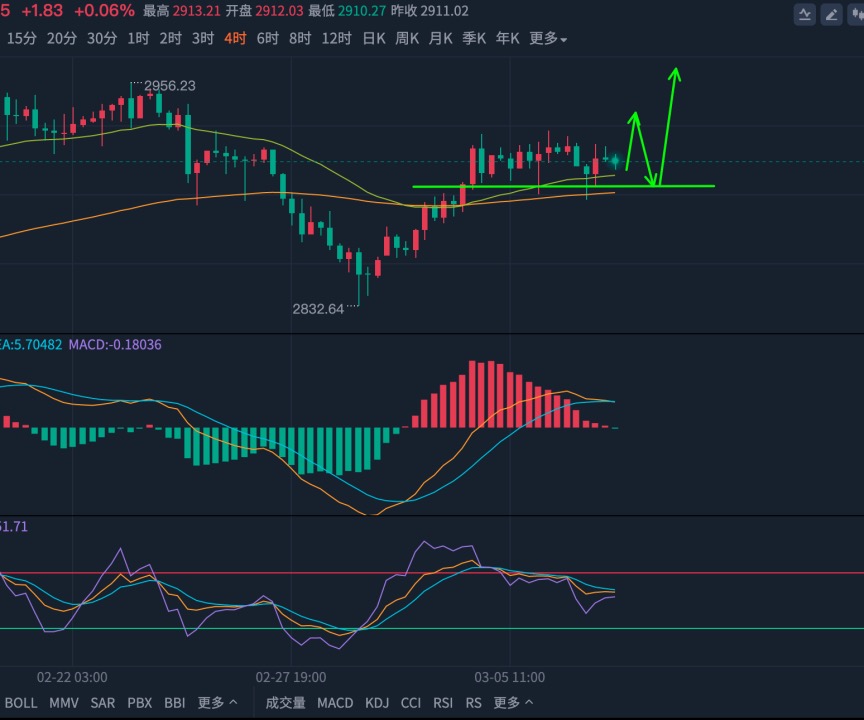Screen dimensions: 864x720
Task: Switch to 30分 timeframe
Action: coord(102,38)
